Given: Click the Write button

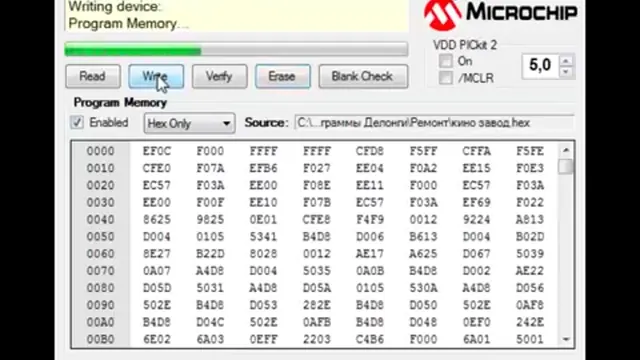Looking at the screenshot, I should (156, 76).
